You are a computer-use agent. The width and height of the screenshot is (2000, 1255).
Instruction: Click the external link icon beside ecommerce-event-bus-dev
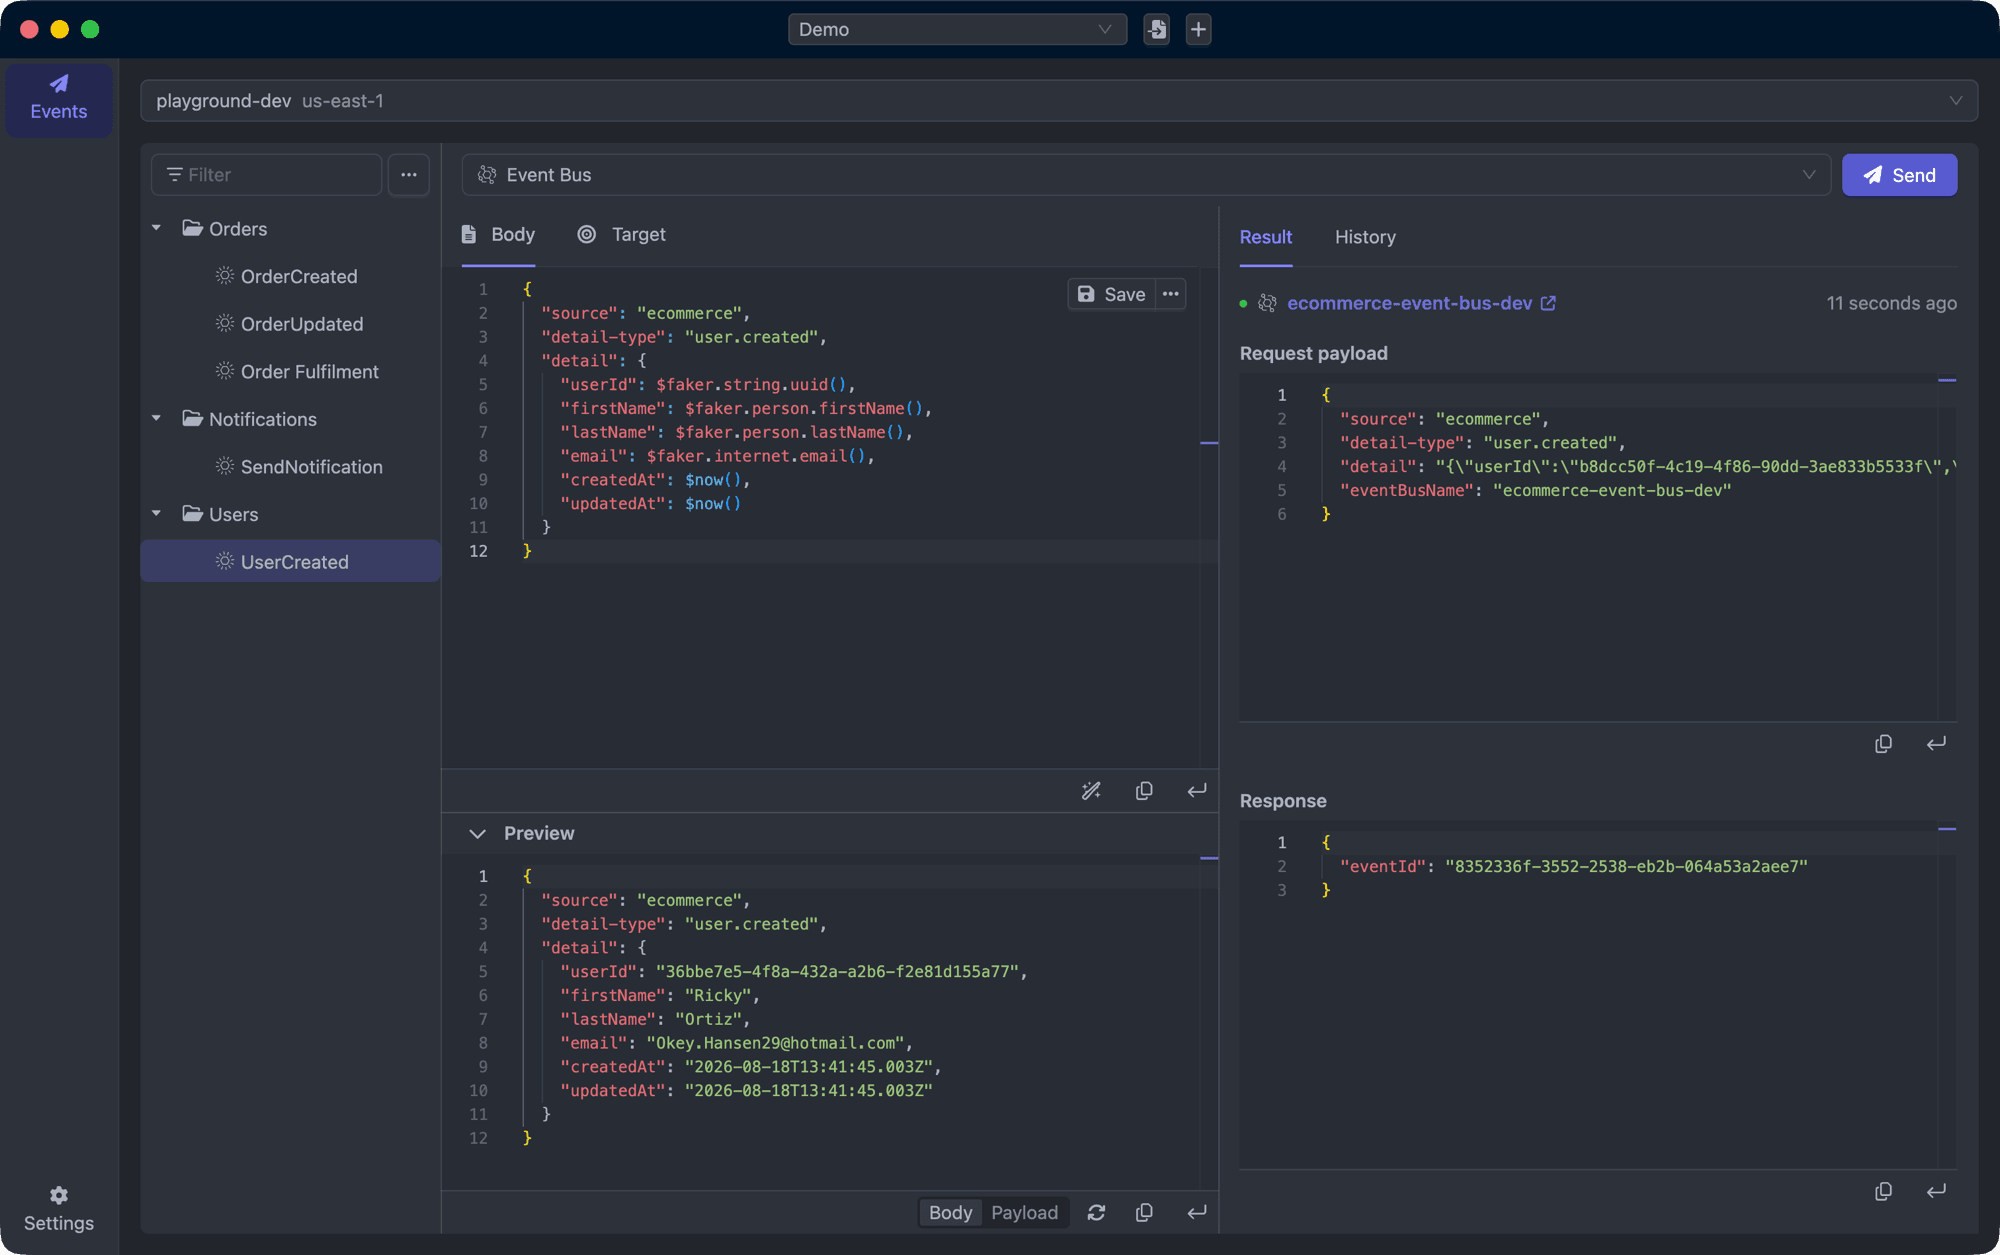point(1548,303)
